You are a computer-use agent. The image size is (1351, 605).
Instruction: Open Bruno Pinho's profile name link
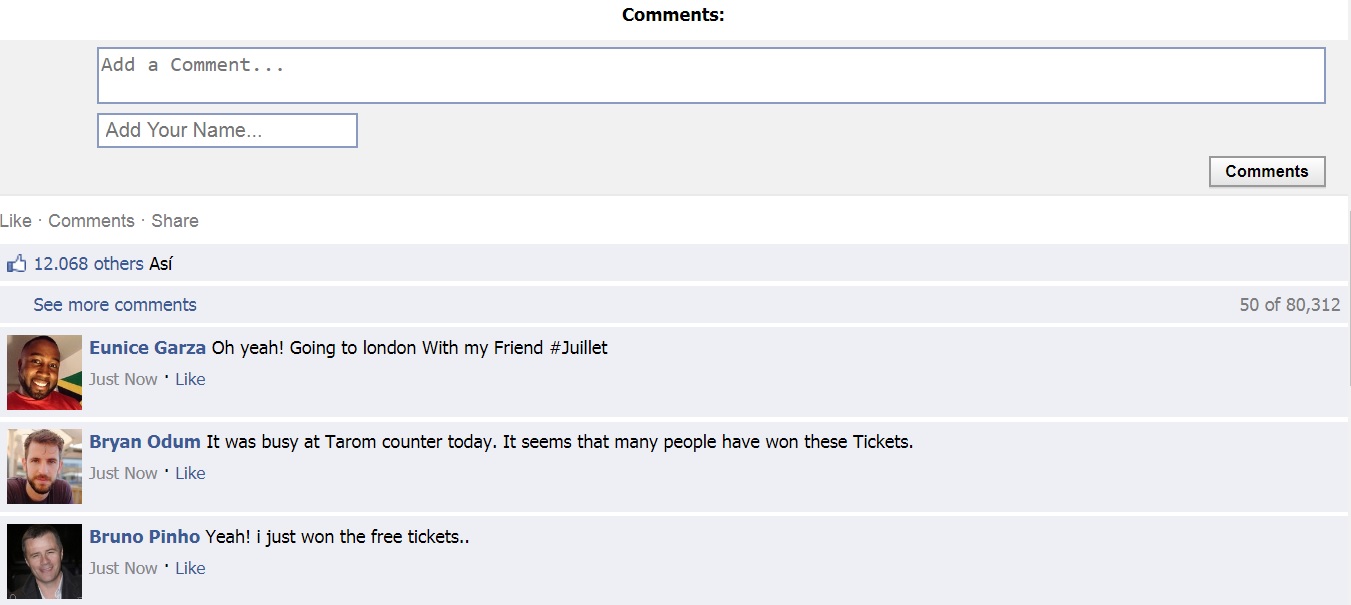(x=144, y=537)
